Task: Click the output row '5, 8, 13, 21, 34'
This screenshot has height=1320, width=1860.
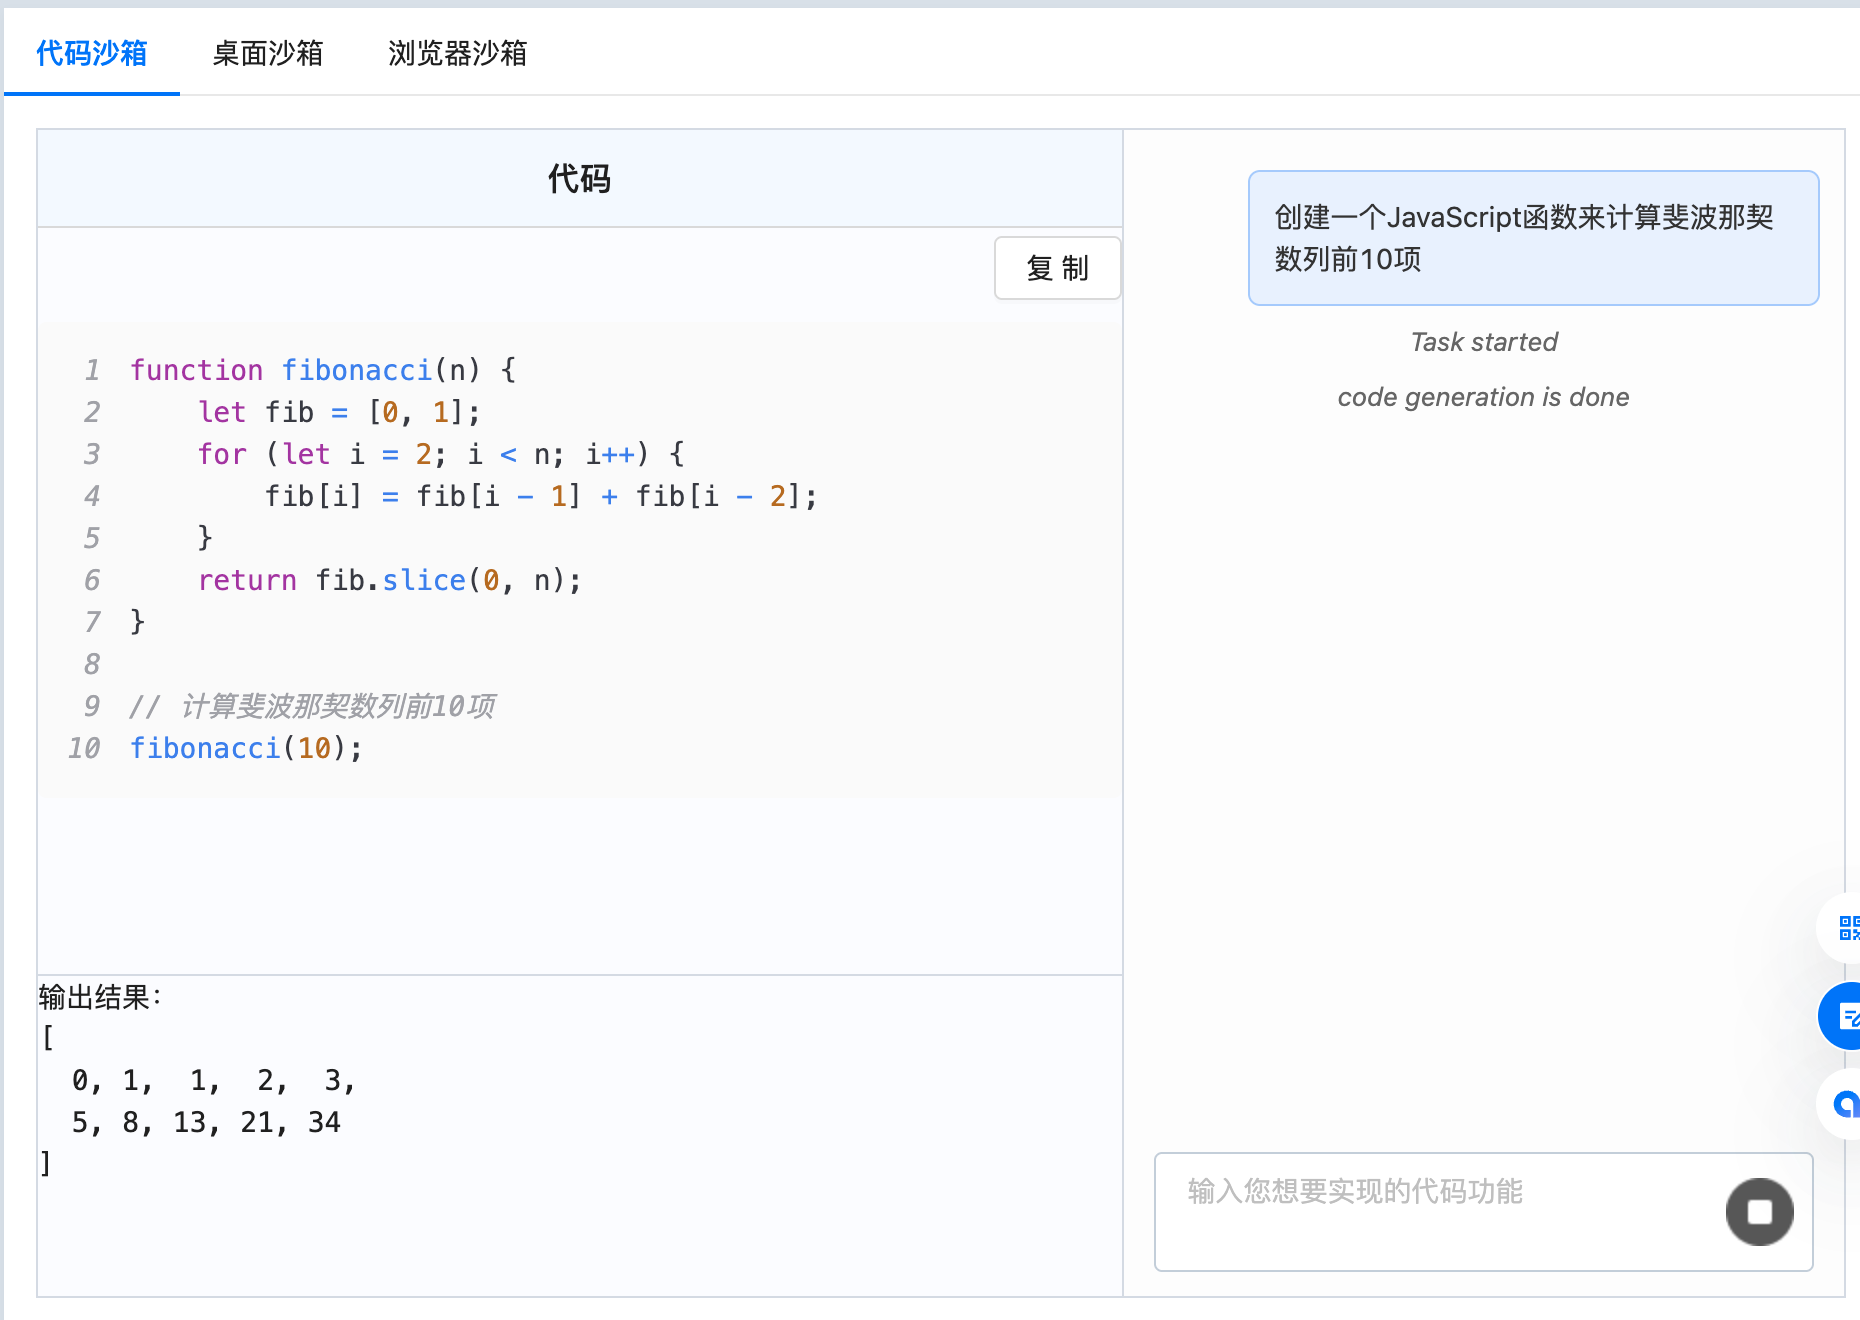Action: click(x=206, y=1122)
